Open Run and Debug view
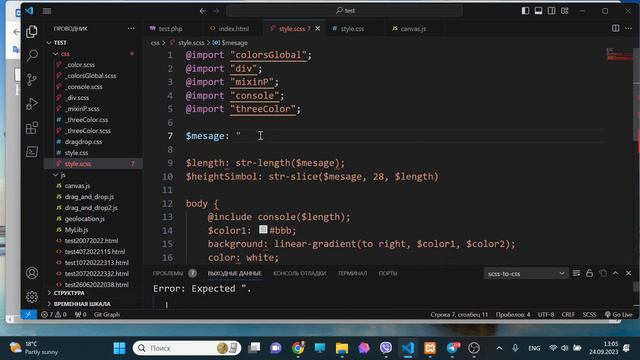The height and width of the screenshot is (360, 640). tap(32, 104)
